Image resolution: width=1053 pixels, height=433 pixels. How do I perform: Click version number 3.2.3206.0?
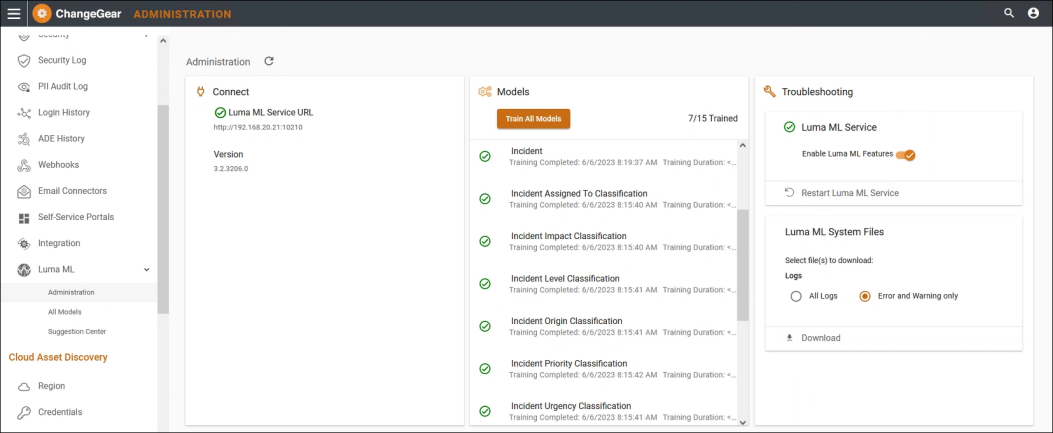click(231, 169)
